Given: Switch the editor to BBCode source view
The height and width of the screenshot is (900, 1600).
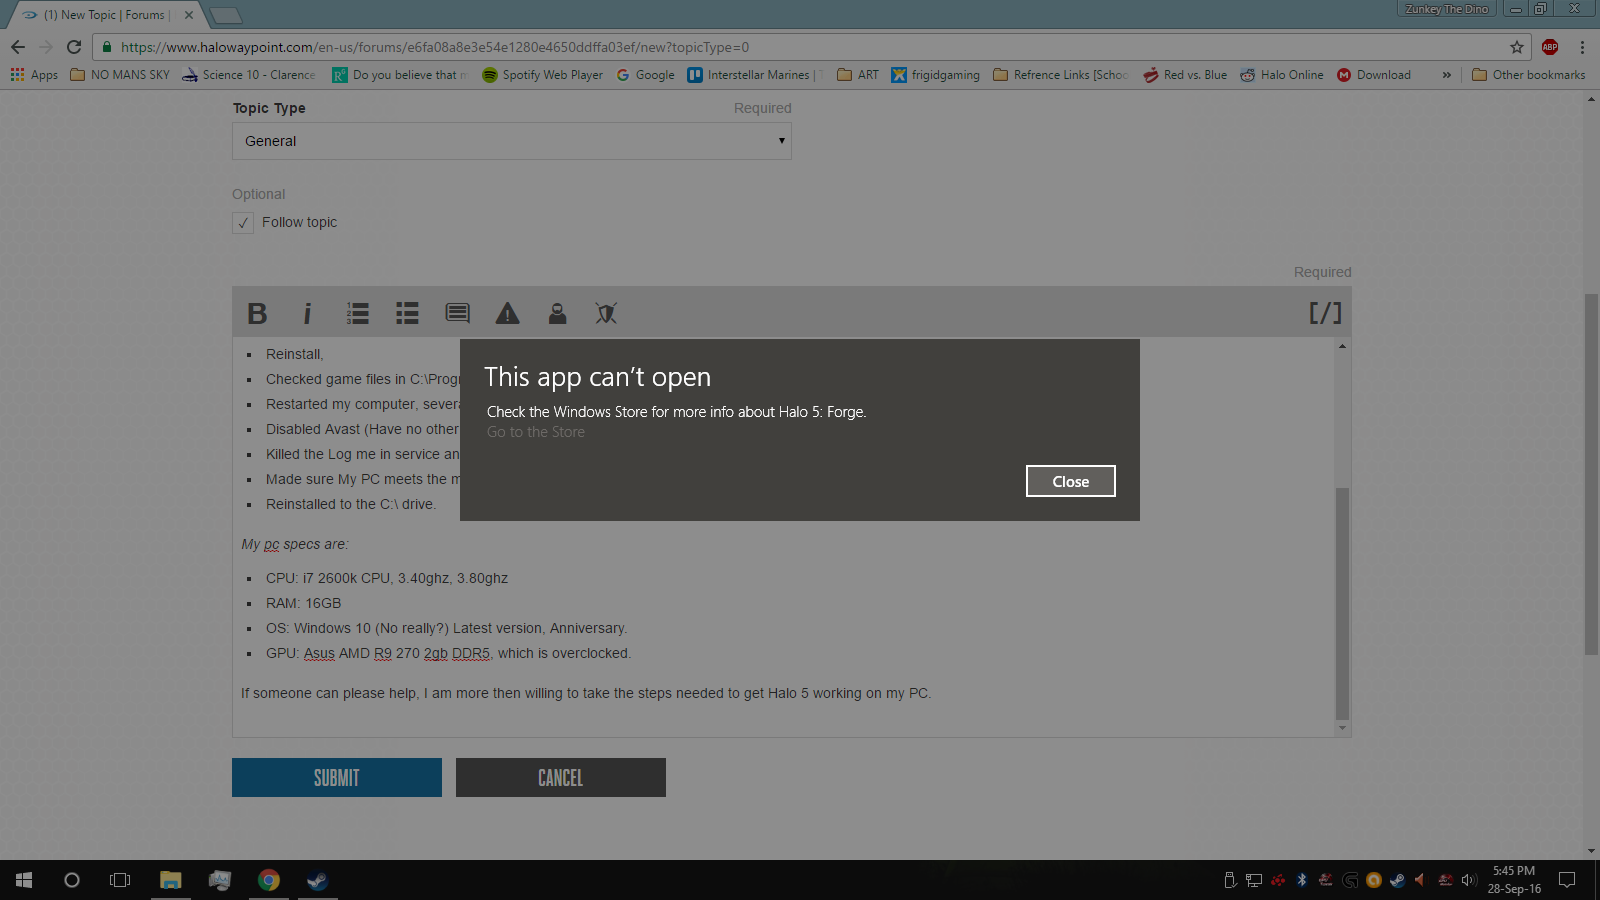Looking at the screenshot, I should [1325, 313].
